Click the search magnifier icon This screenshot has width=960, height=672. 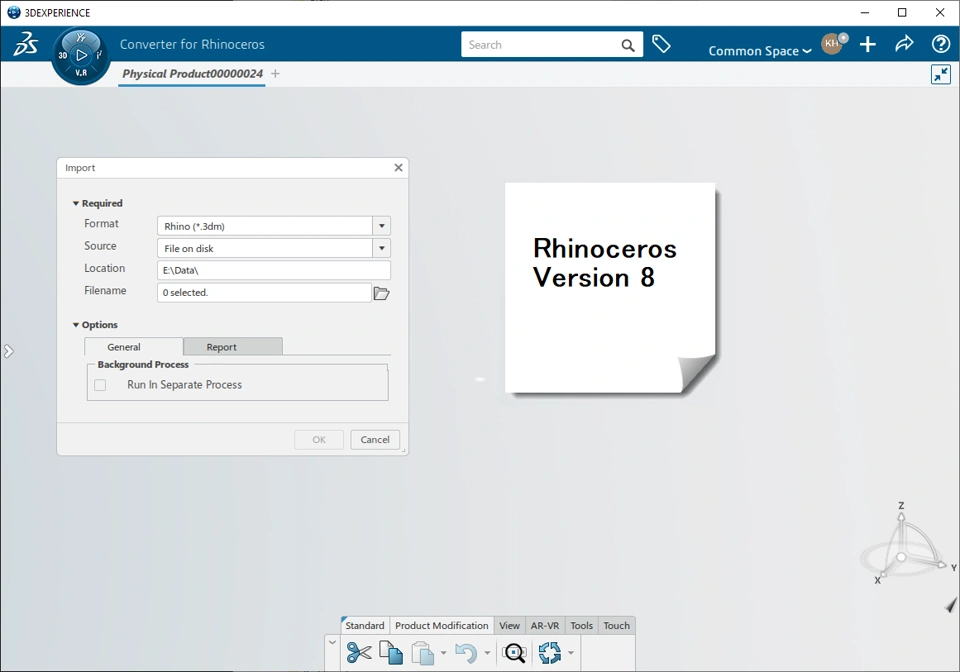(x=628, y=45)
